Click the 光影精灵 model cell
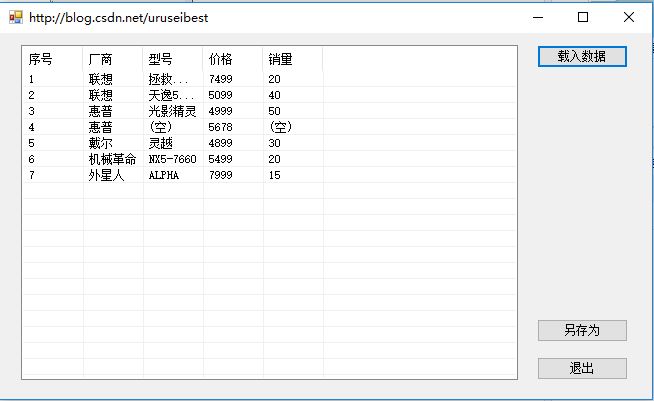Image resolution: width=654 pixels, height=401 pixels. (x=172, y=111)
